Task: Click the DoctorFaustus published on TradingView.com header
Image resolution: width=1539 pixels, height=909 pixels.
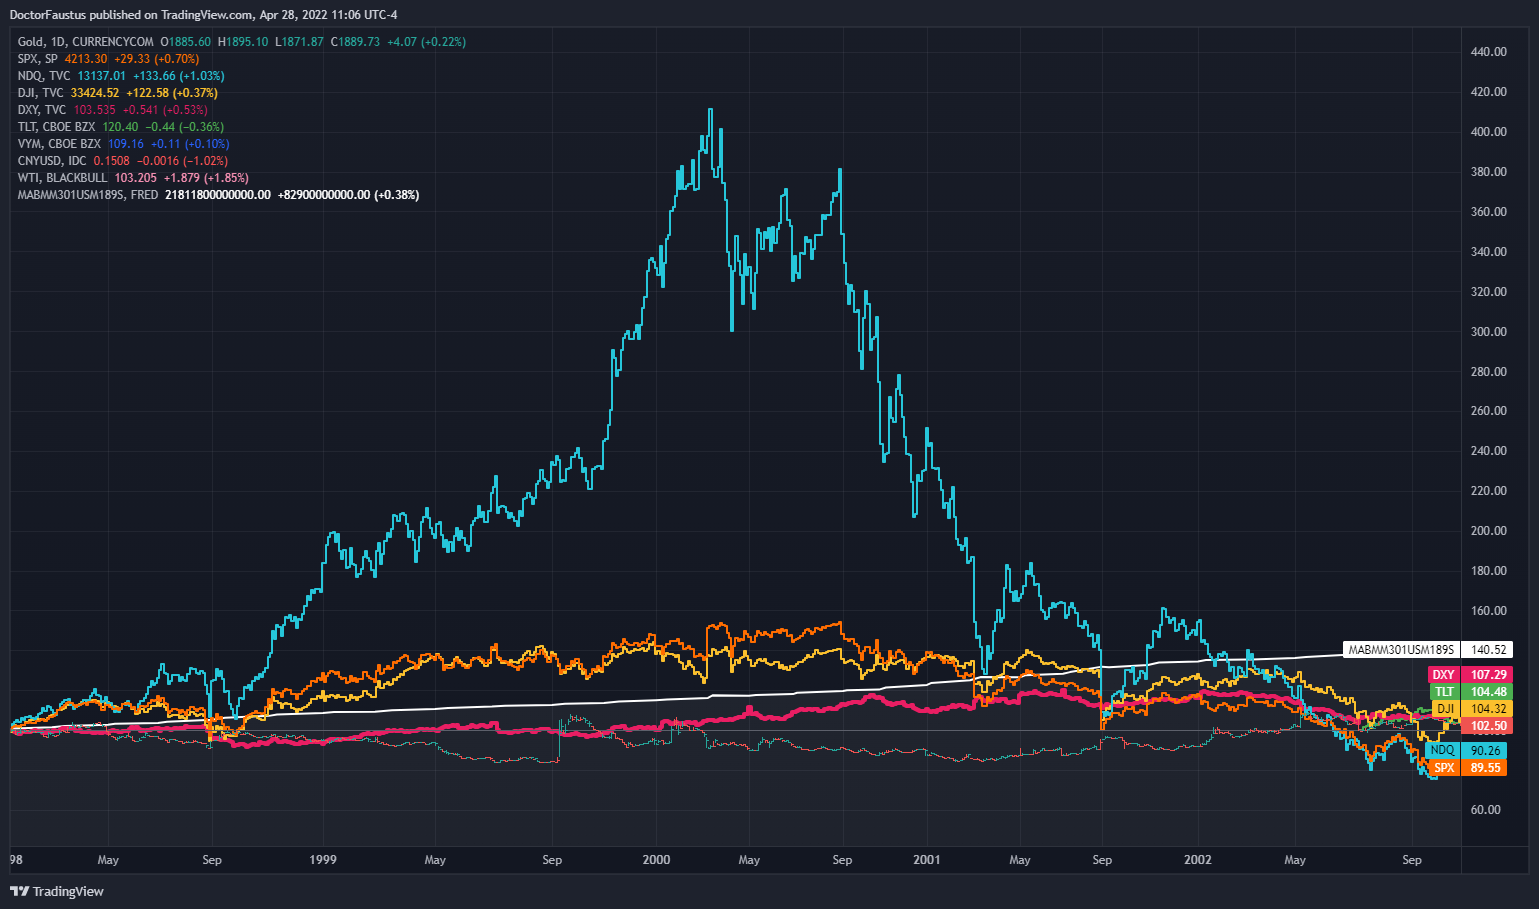Action: coord(204,15)
